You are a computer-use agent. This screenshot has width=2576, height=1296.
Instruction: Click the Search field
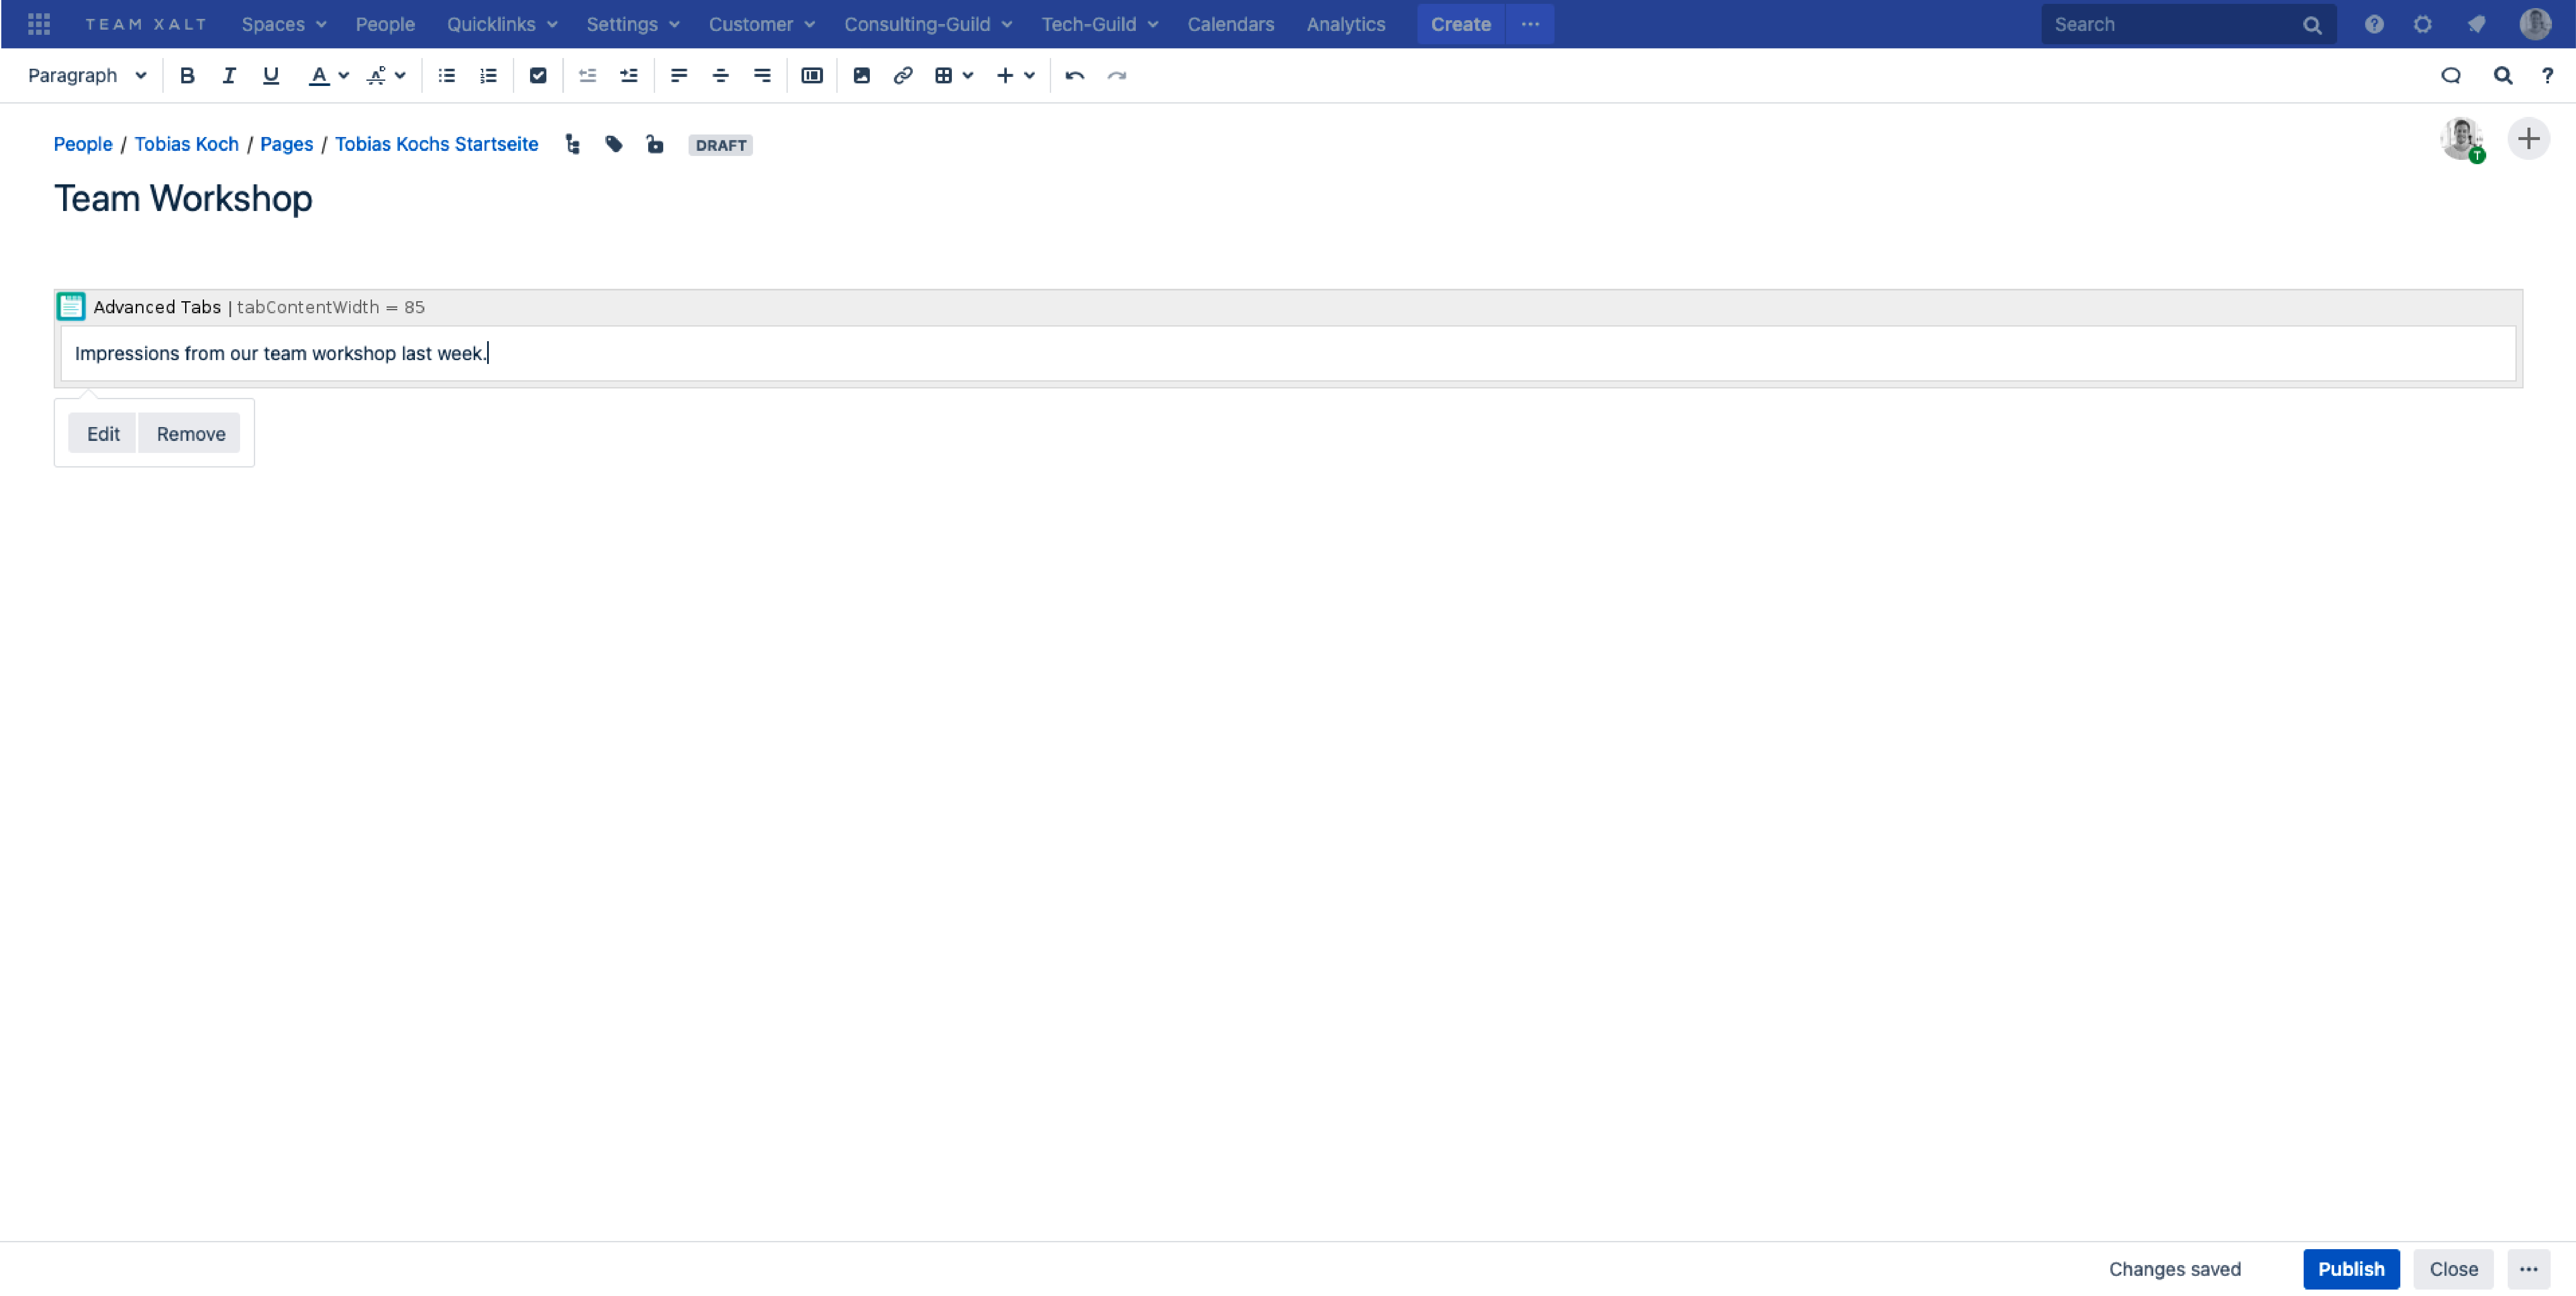pyautogui.click(x=2188, y=24)
